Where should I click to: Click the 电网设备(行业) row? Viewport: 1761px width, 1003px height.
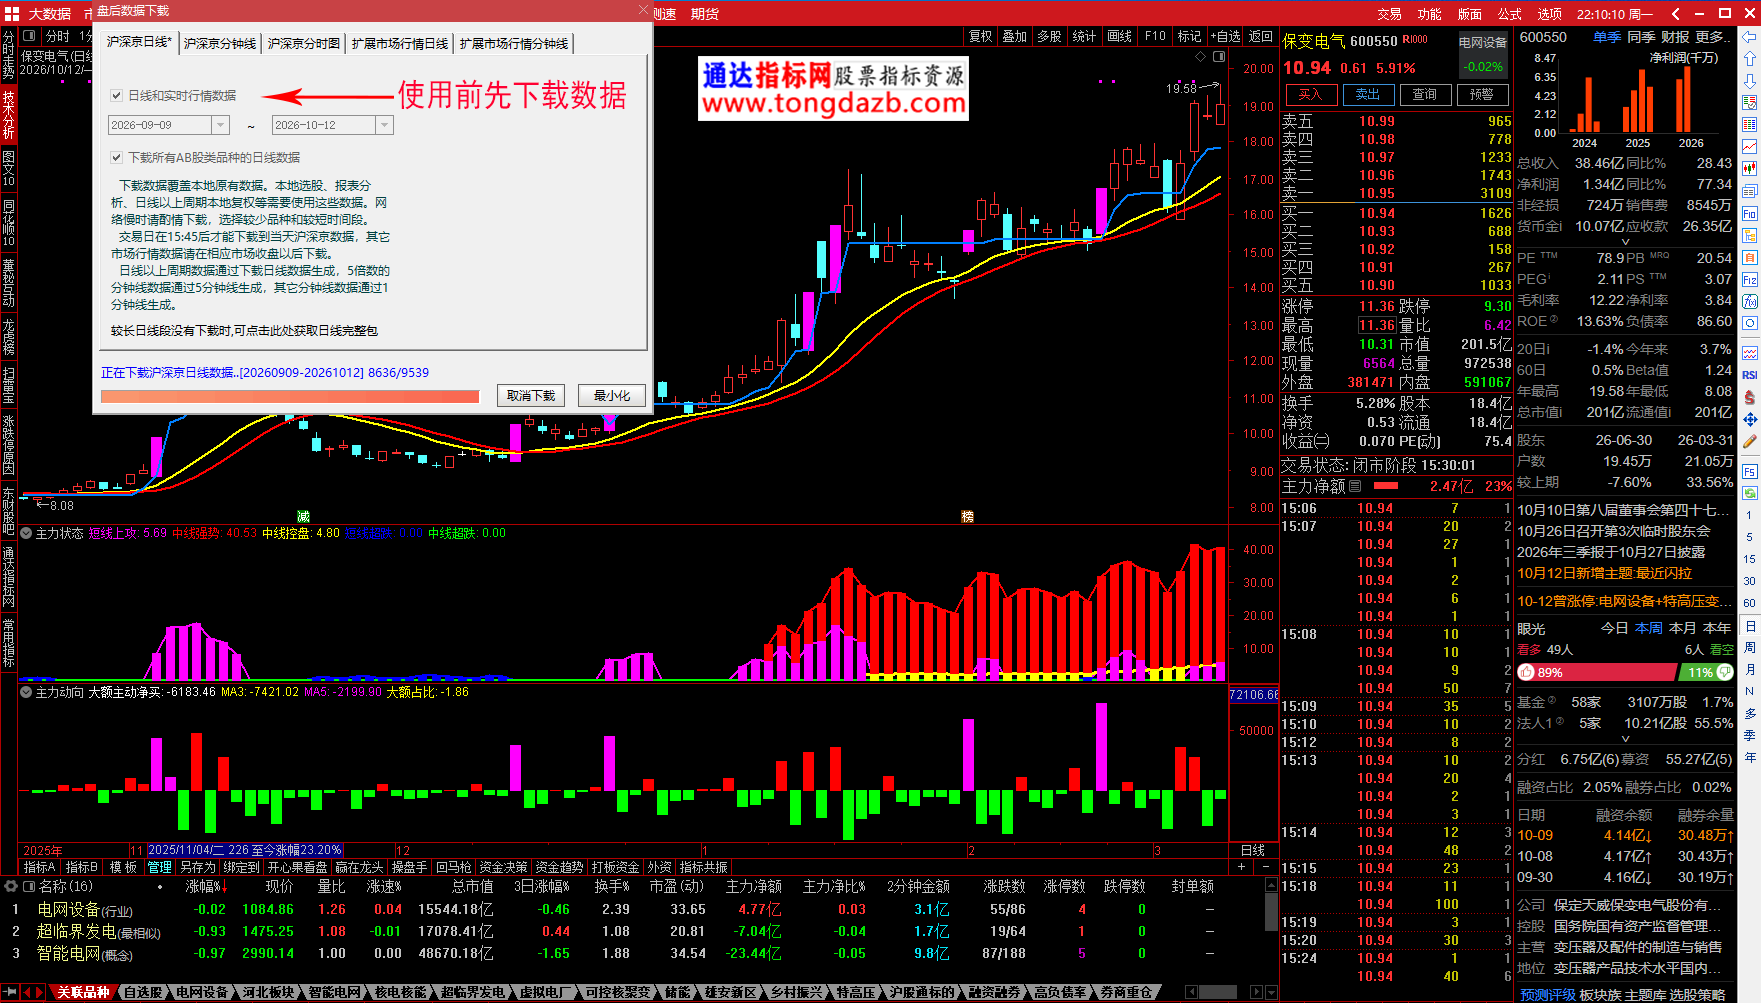[x=640, y=910]
